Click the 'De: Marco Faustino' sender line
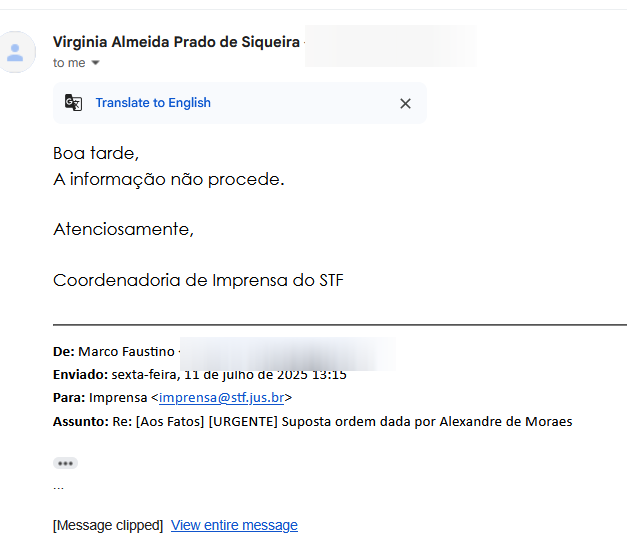Image resolution: width=627 pixels, height=558 pixels. click(x=114, y=352)
